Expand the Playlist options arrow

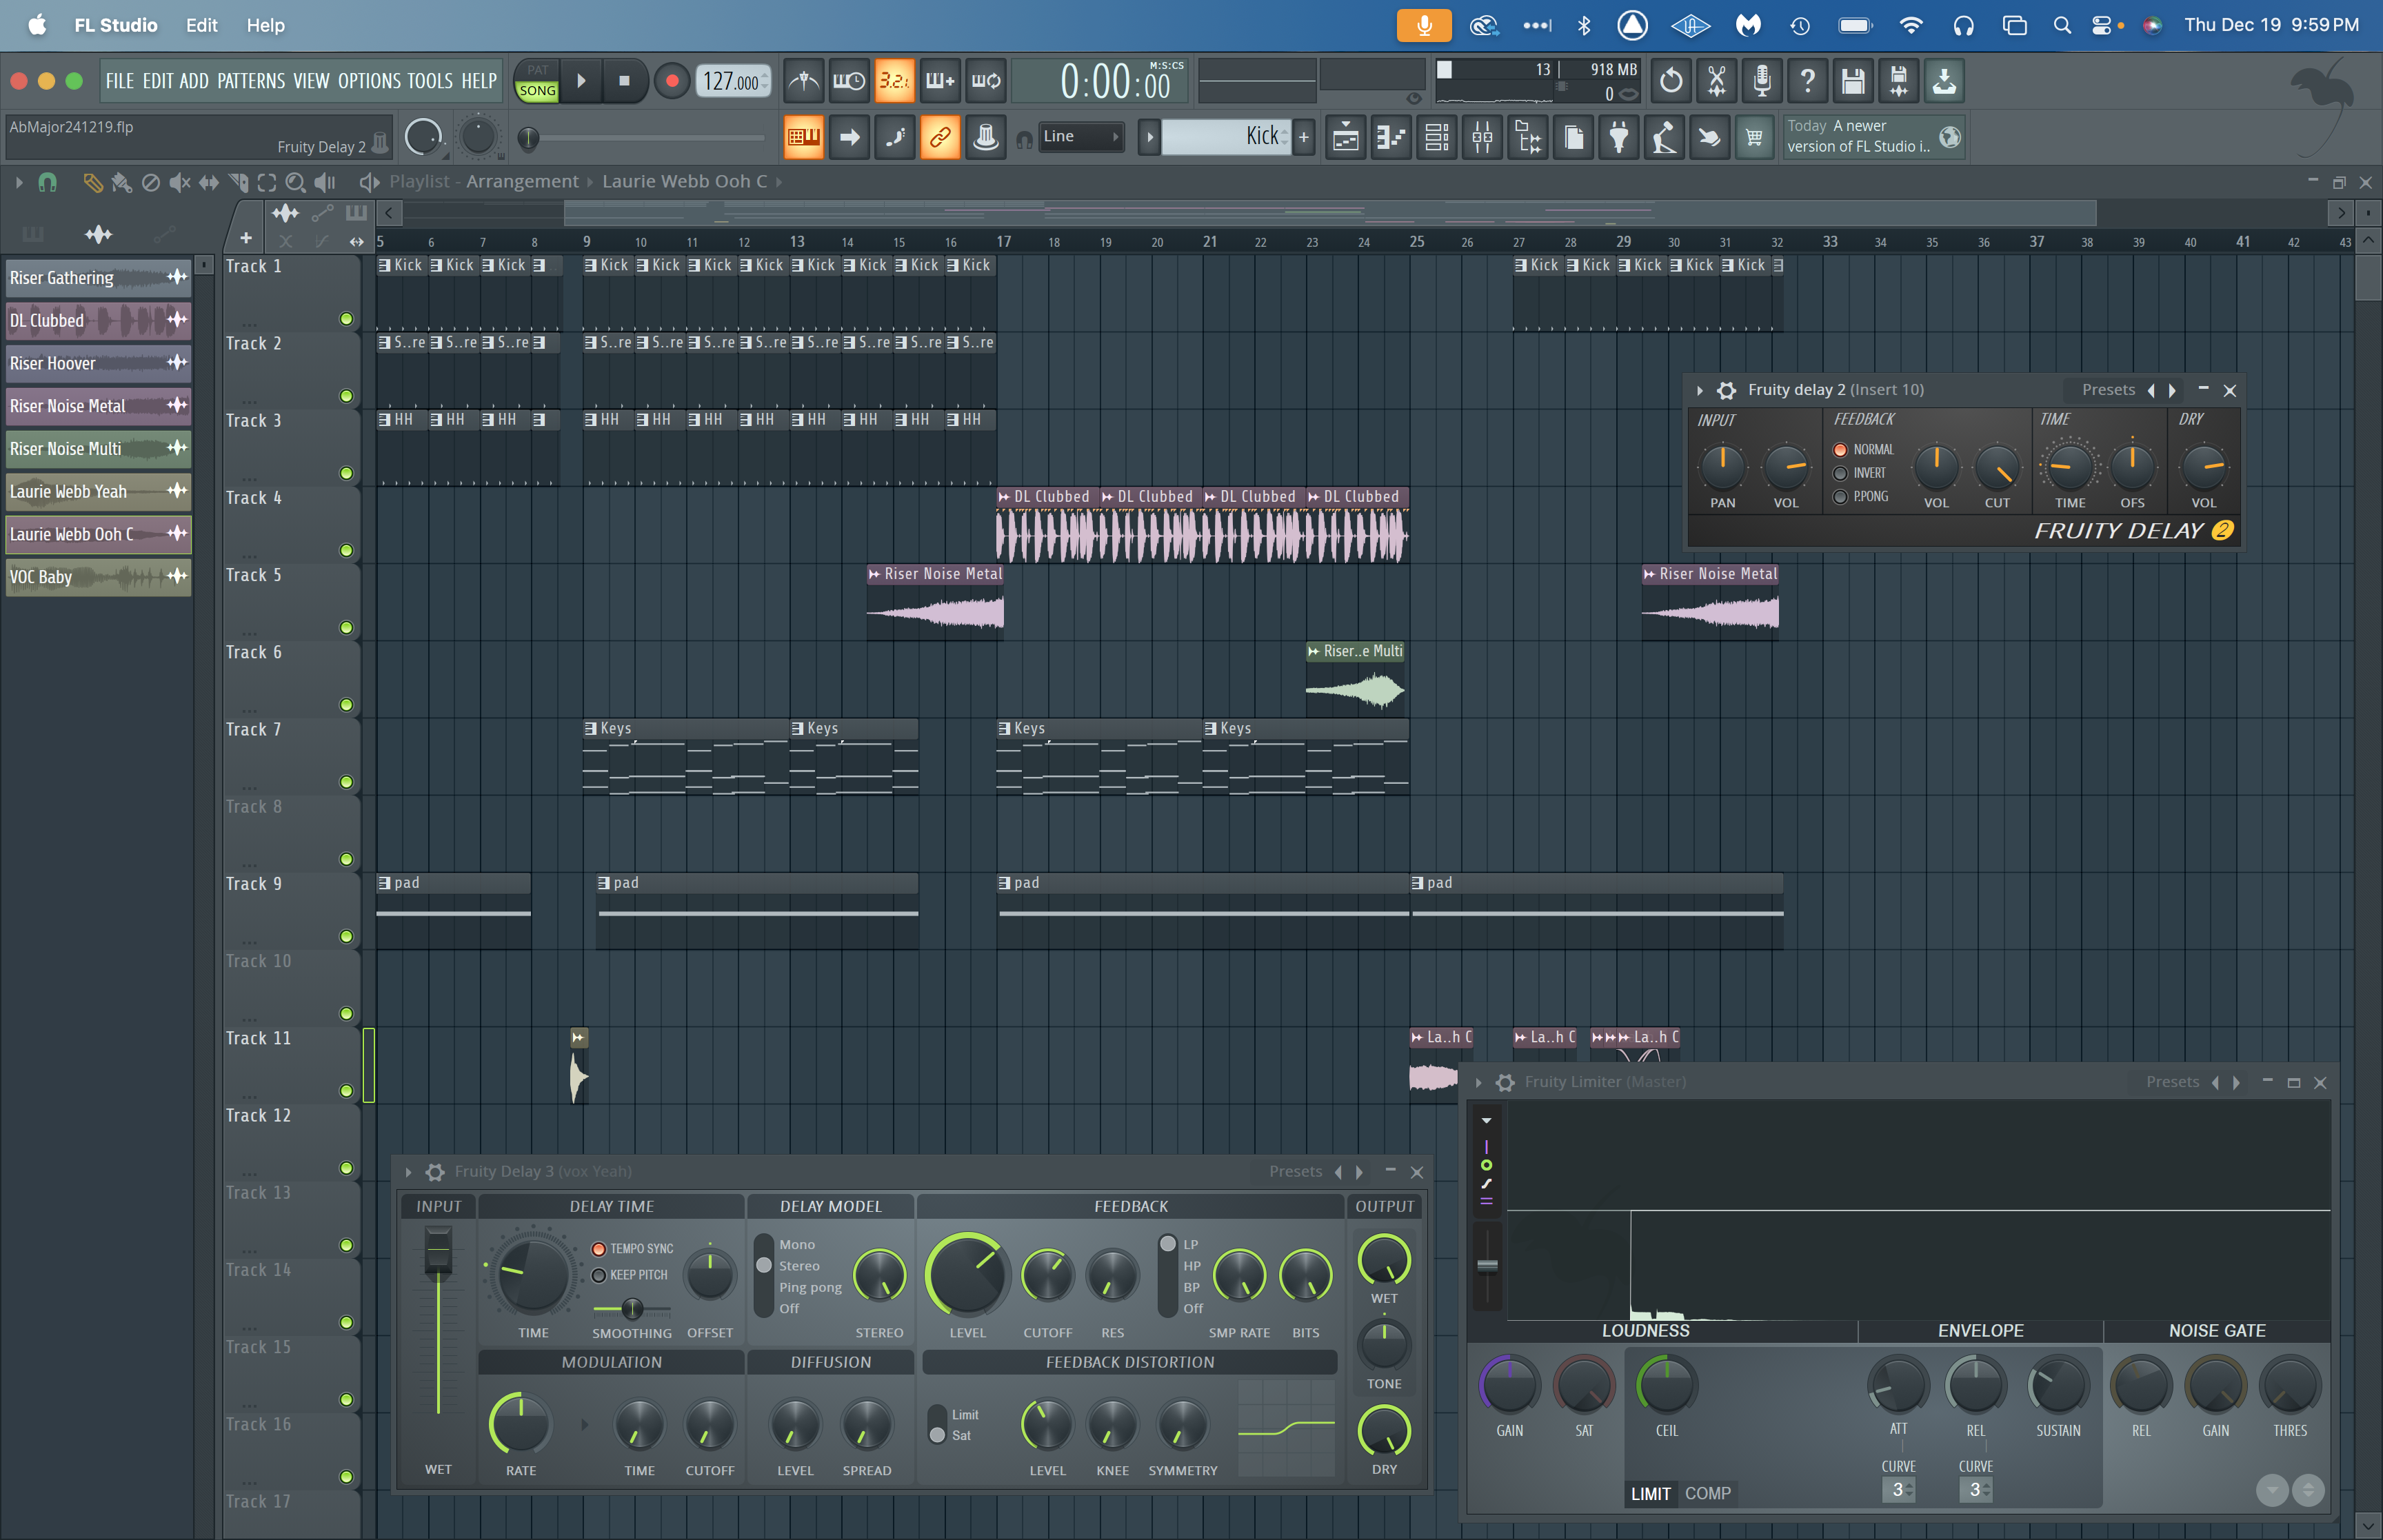pyautogui.click(x=18, y=182)
